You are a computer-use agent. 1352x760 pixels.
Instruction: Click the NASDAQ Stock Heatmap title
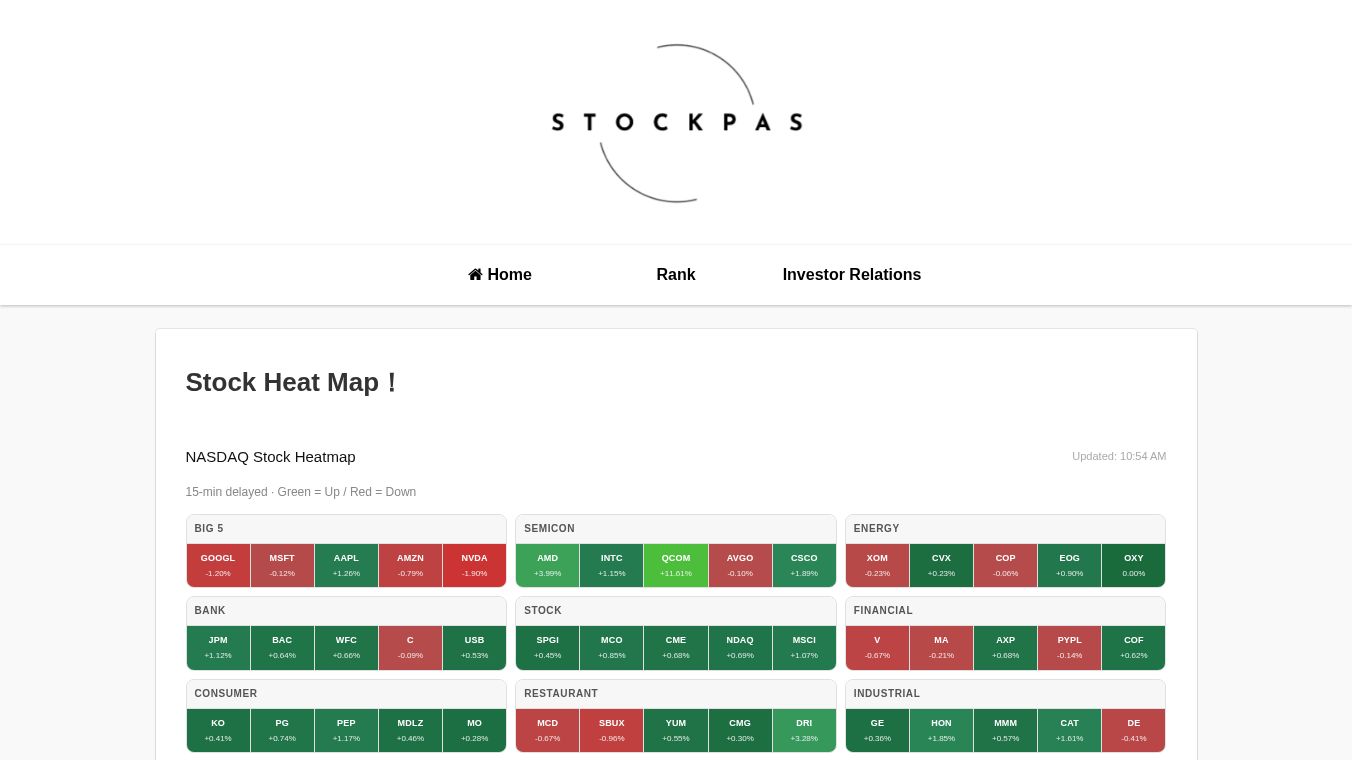(270, 457)
